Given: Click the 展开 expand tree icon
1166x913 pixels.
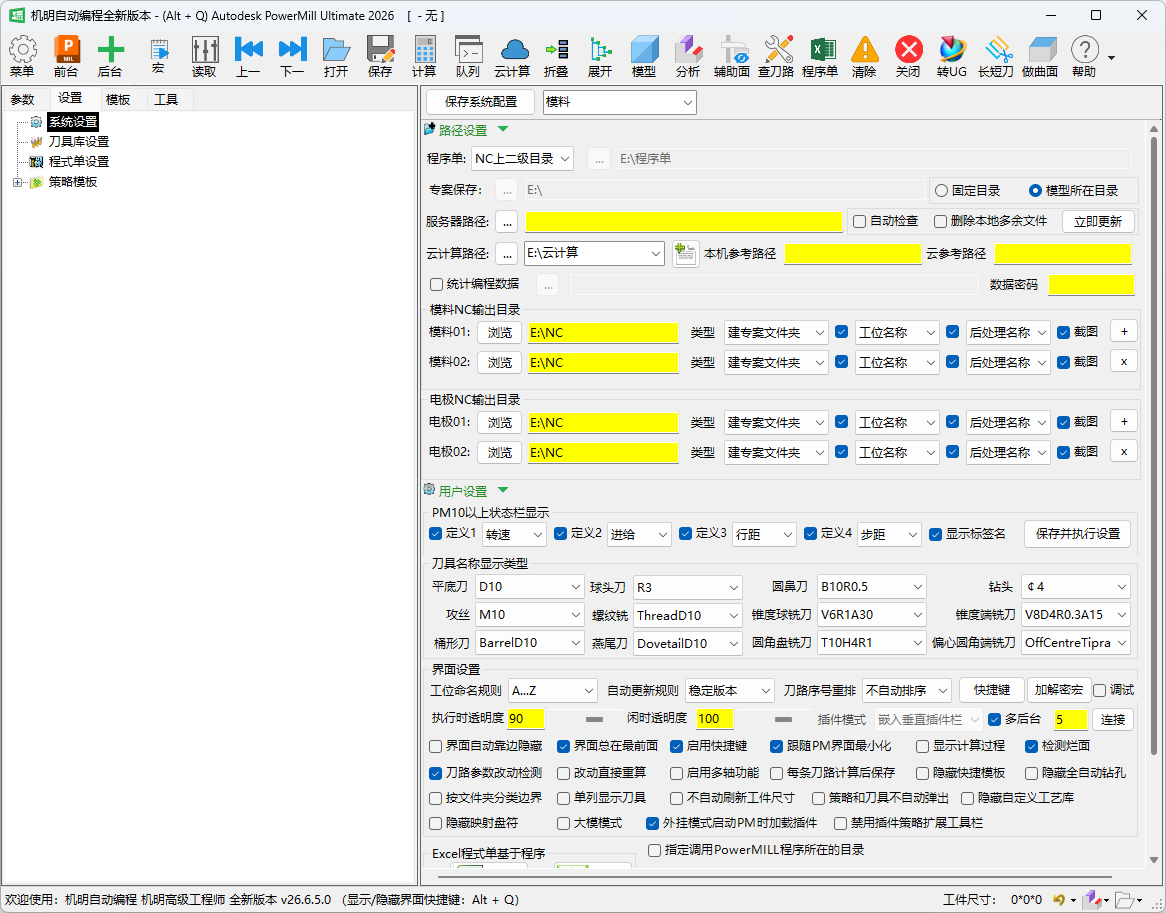Looking at the screenshot, I should 600,57.
